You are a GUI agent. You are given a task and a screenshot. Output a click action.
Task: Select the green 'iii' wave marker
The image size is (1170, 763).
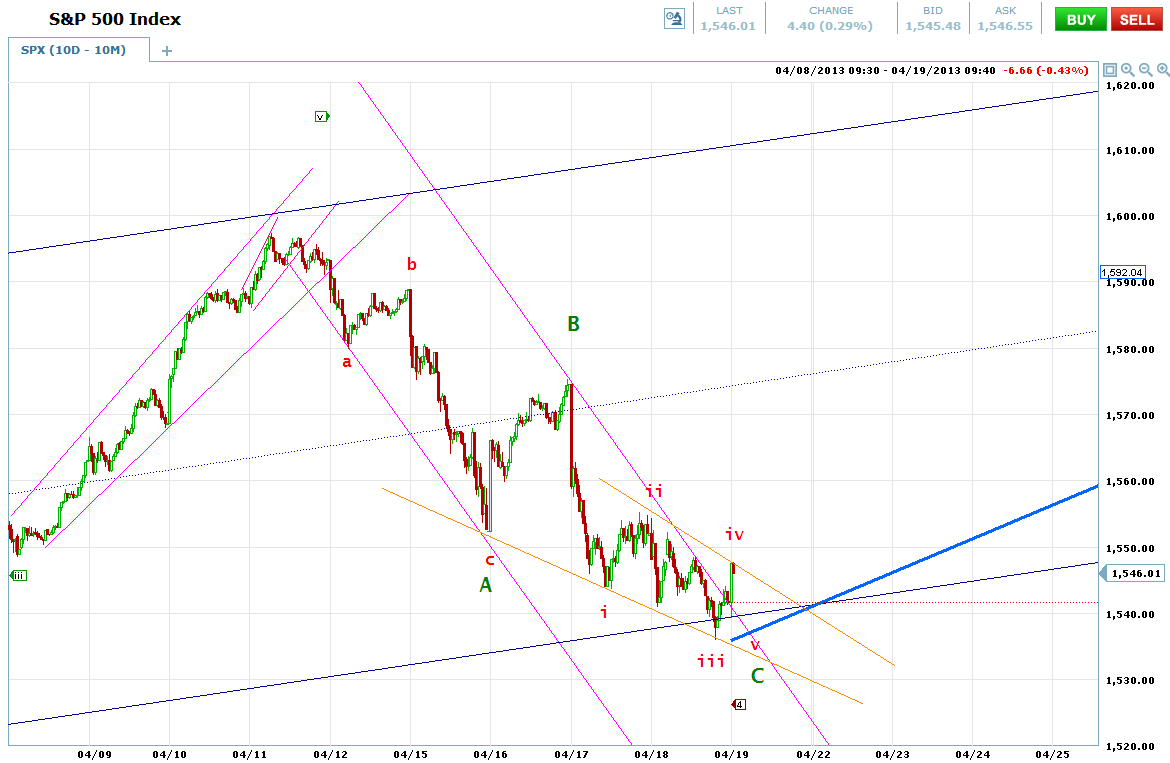[19, 575]
